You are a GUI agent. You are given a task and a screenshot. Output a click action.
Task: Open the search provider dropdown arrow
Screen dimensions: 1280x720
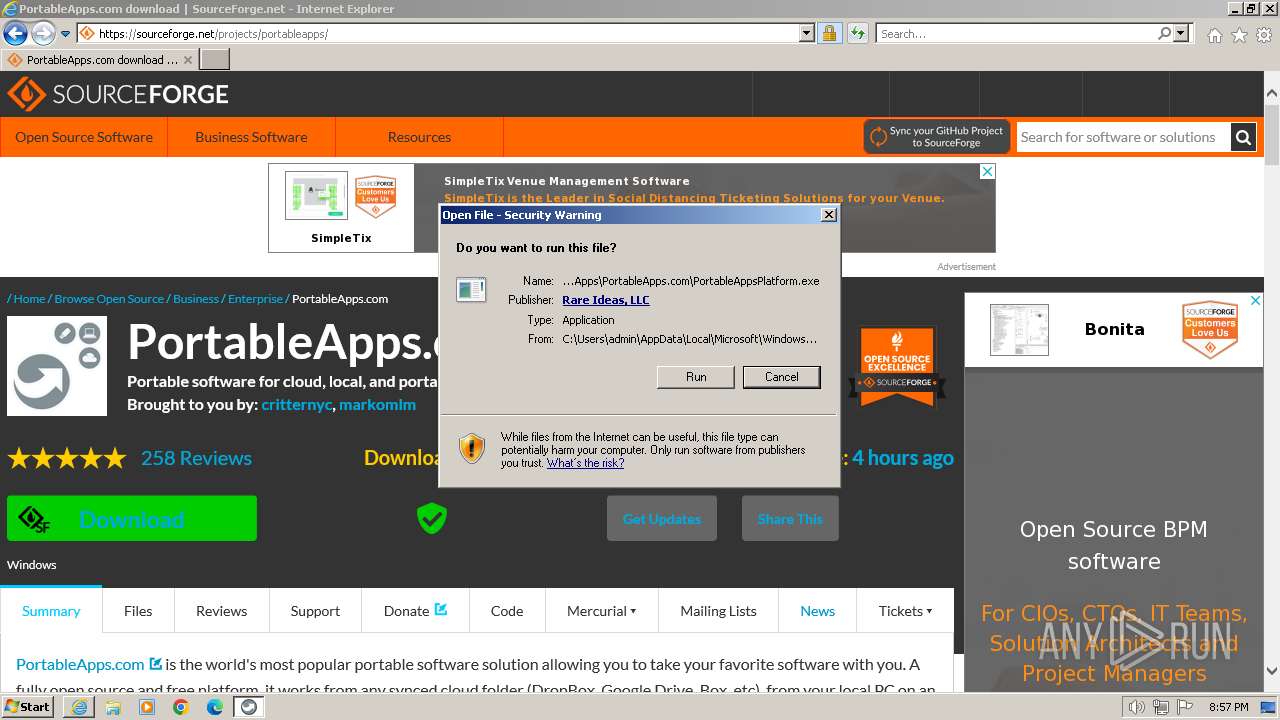[x=1181, y=34]
